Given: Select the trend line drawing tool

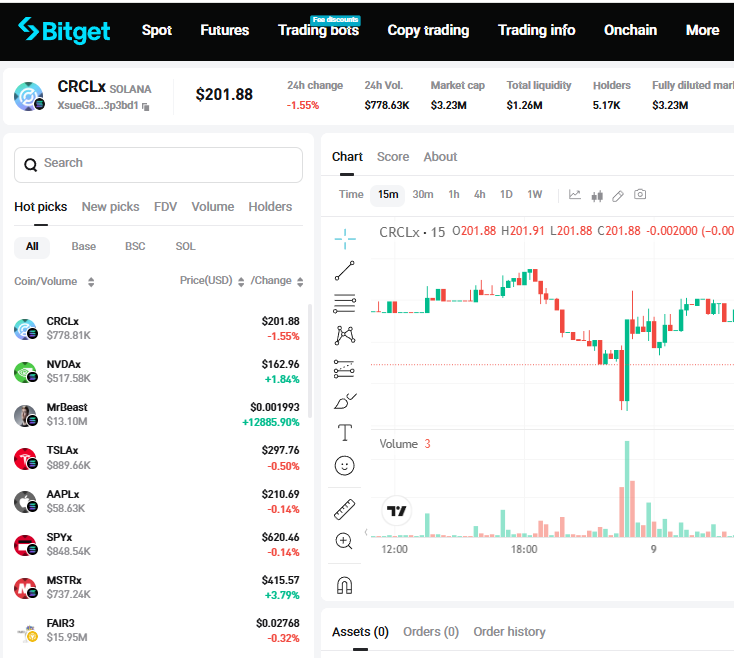Looking at the screenshot, I should [x=345, y=271].
